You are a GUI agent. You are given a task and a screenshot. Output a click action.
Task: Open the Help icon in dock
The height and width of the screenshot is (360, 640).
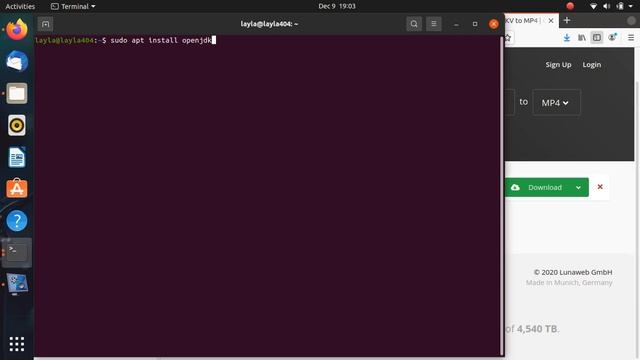[17, 221]
